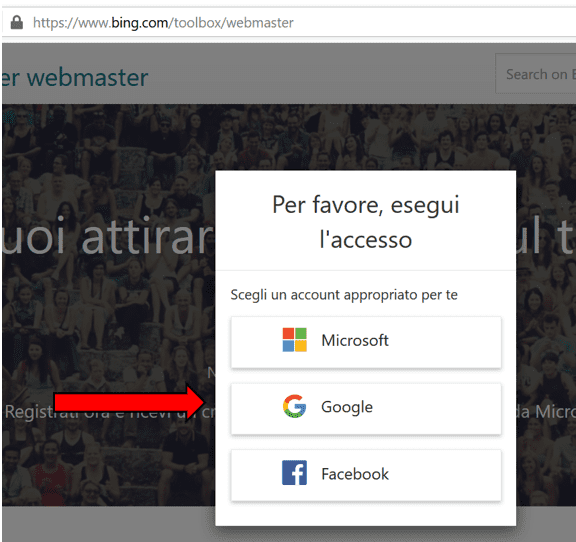The image size is (576, 542).
Task: Click the Google G logo
Action: (294, 406)
